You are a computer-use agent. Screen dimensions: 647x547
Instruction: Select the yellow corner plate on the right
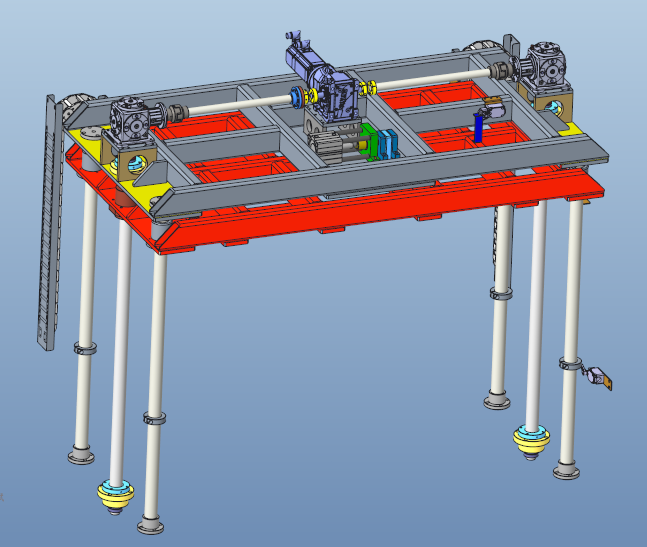point(570,127)
